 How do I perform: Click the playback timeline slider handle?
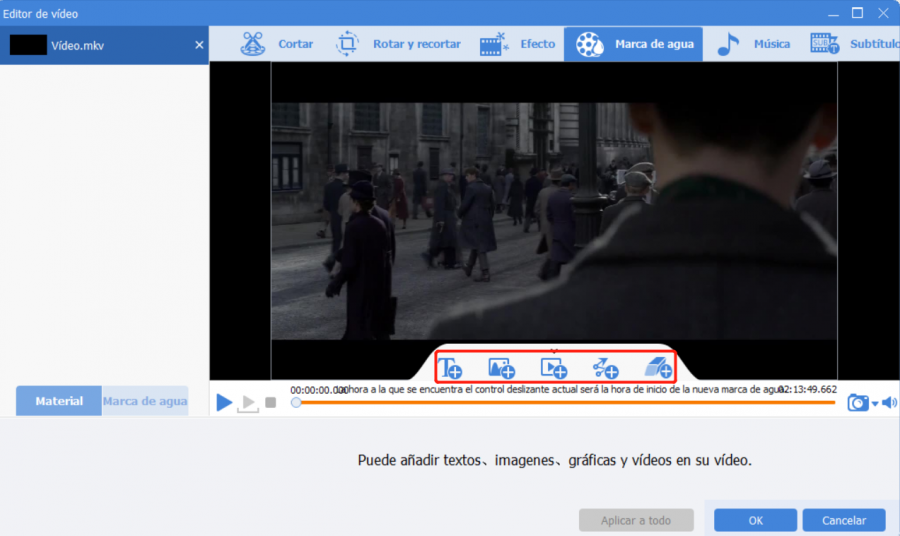[x=296, y=403]
